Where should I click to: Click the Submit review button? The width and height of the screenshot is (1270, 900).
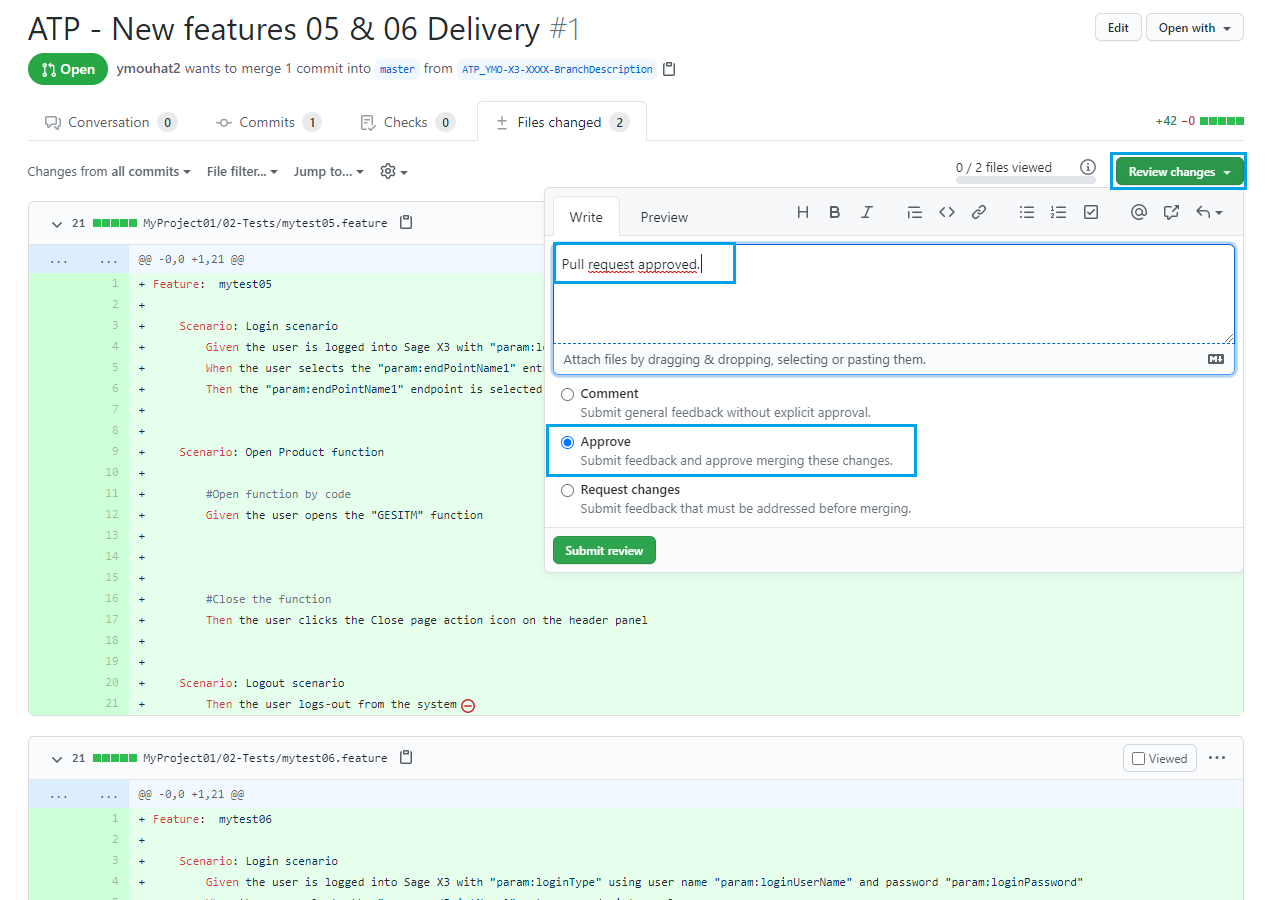click(x=604, y=551)
